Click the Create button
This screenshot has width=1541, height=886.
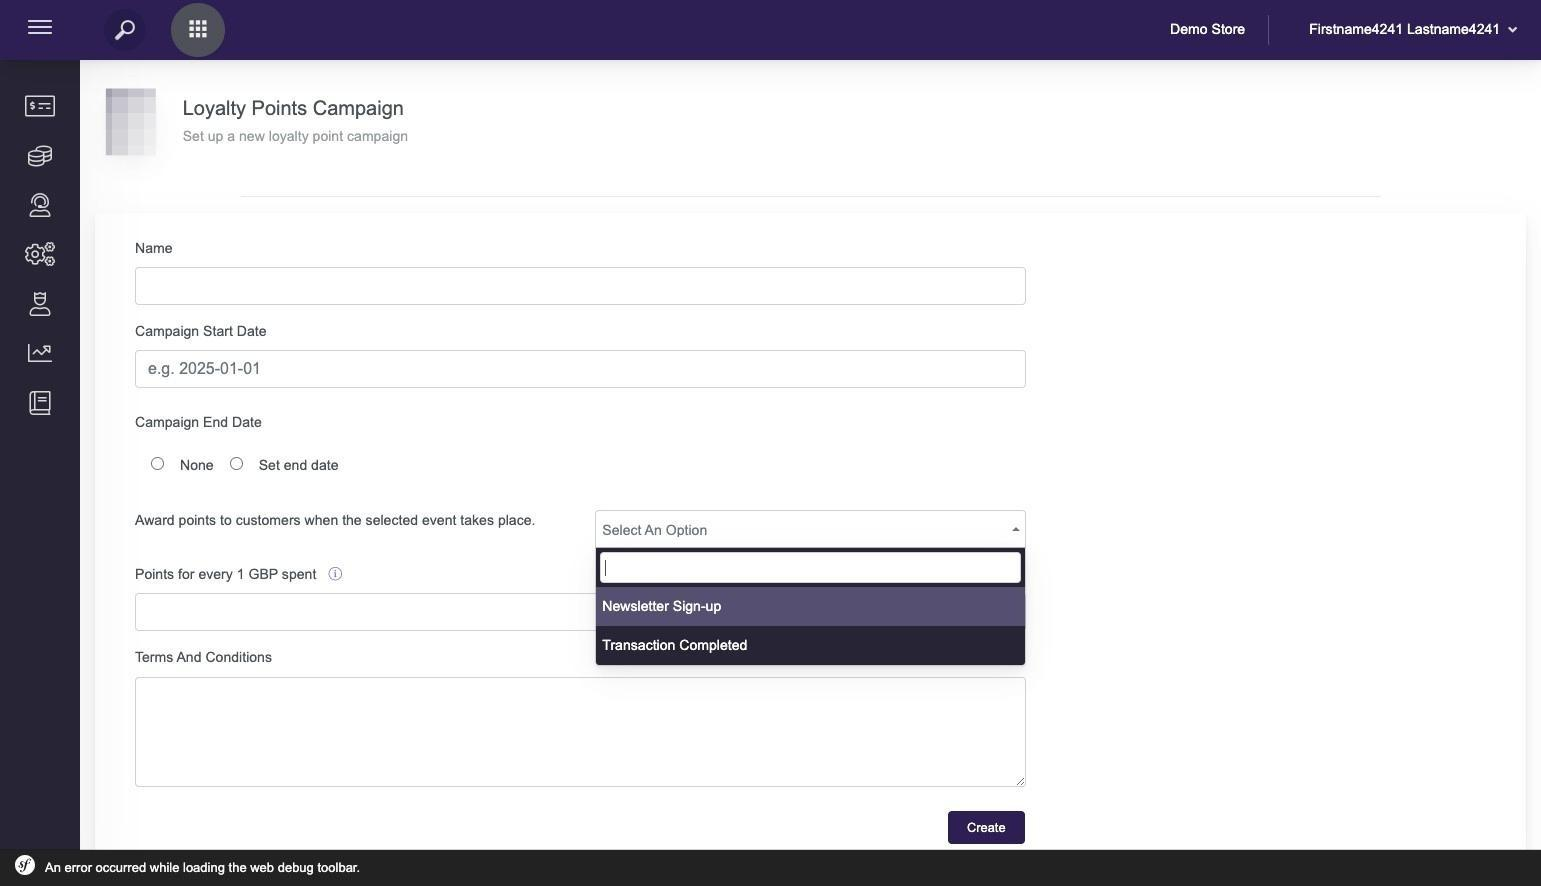pos(985,828)
